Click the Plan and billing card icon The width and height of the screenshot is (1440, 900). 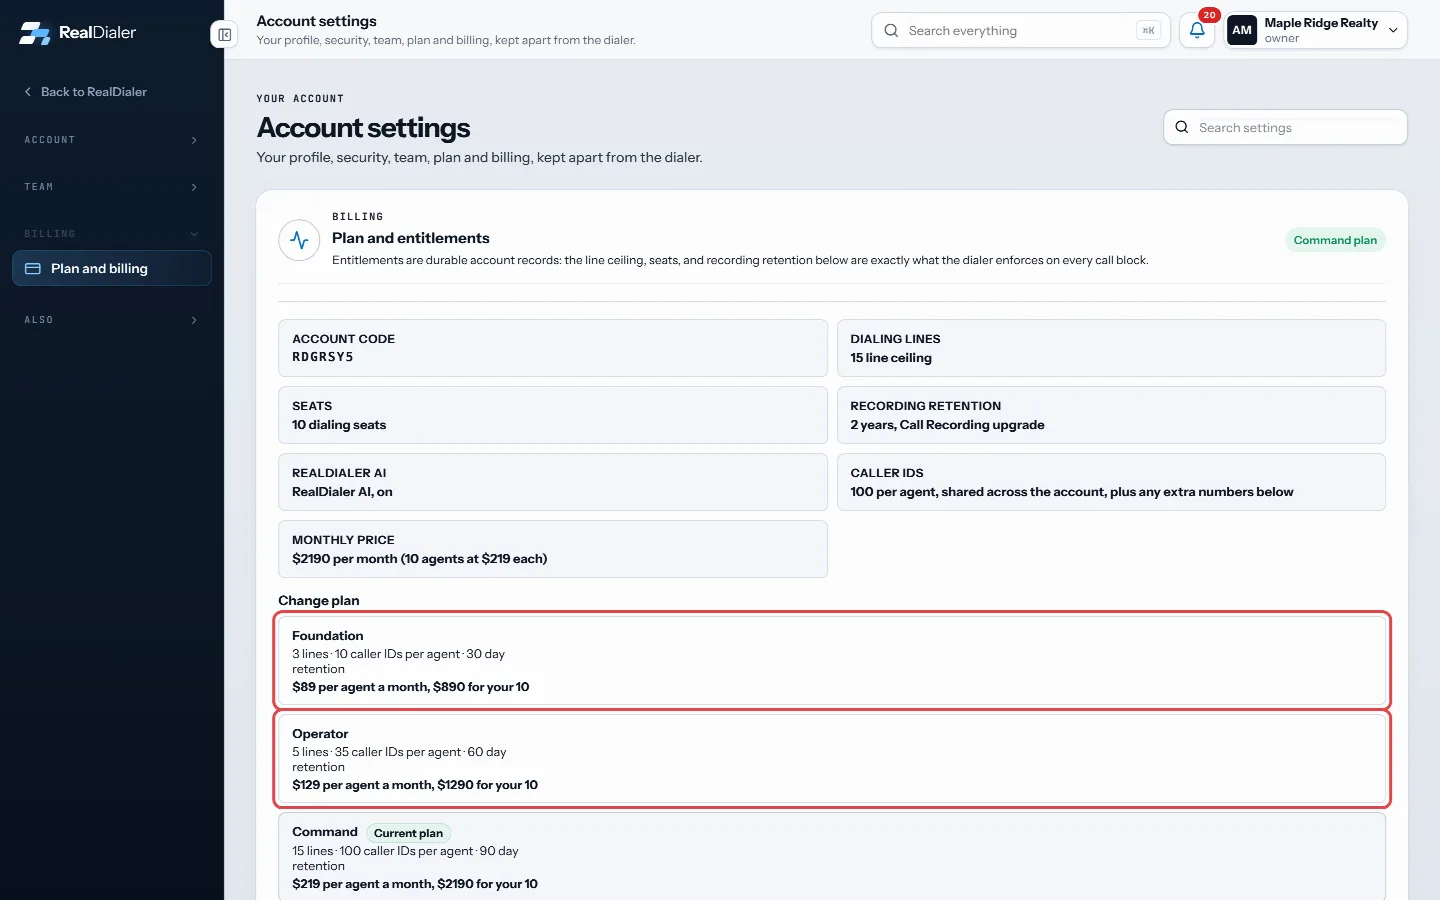(32, 268)
